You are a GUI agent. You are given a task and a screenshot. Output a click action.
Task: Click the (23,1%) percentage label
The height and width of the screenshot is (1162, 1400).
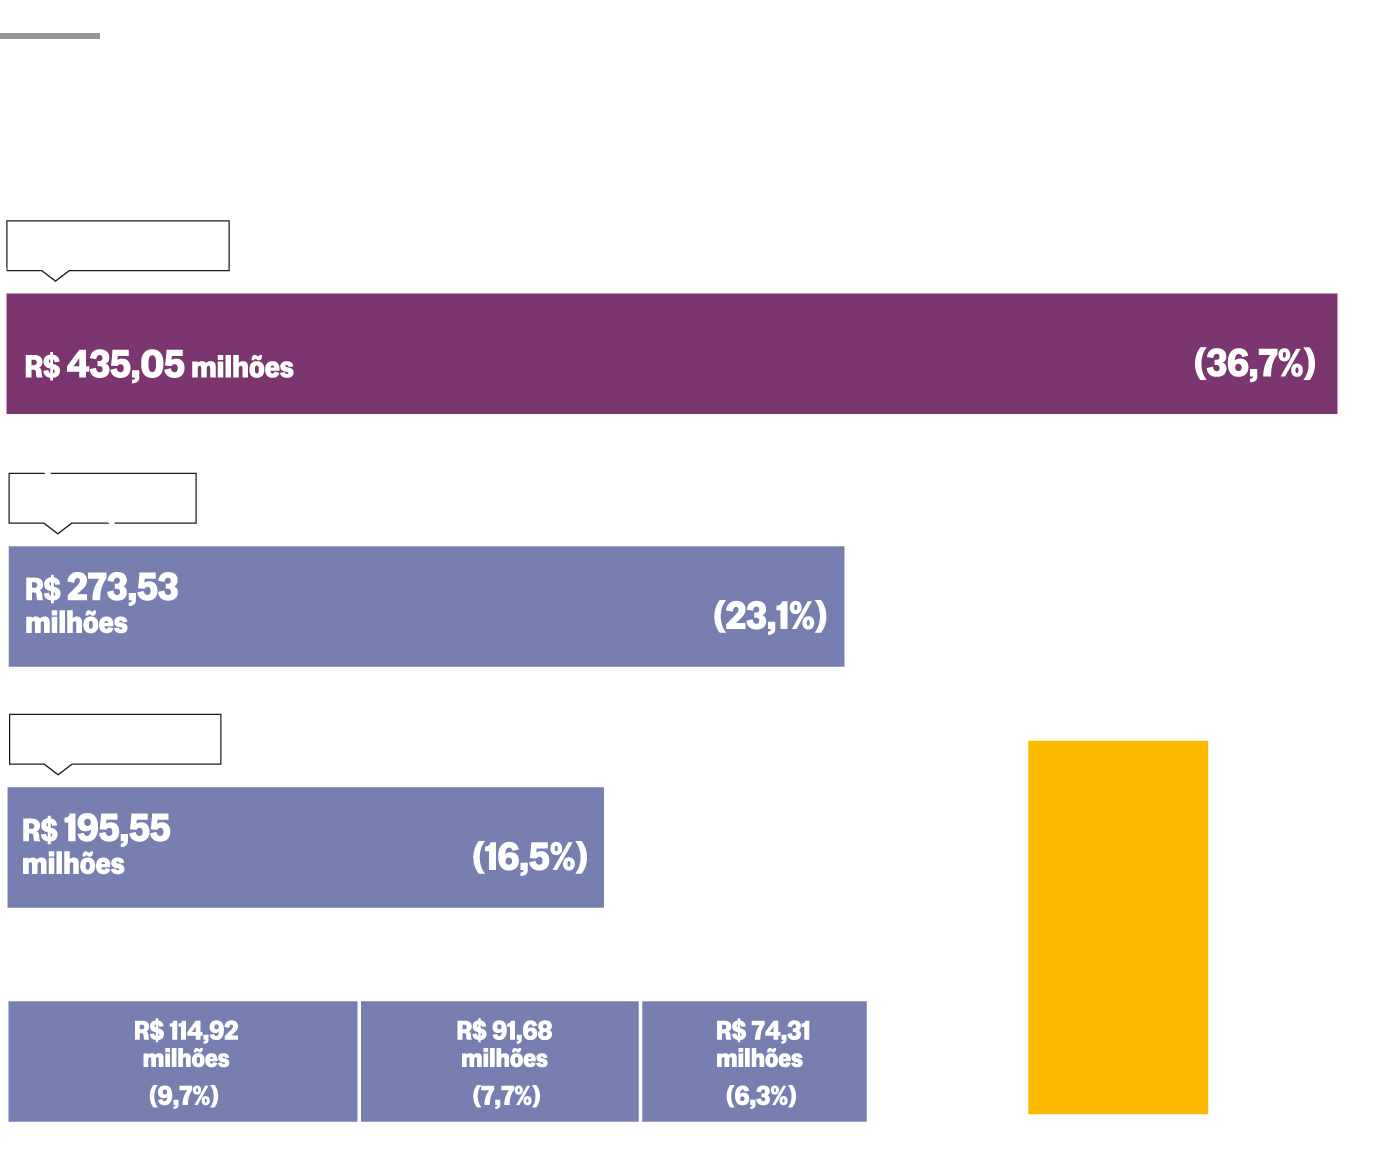point(770,616)
